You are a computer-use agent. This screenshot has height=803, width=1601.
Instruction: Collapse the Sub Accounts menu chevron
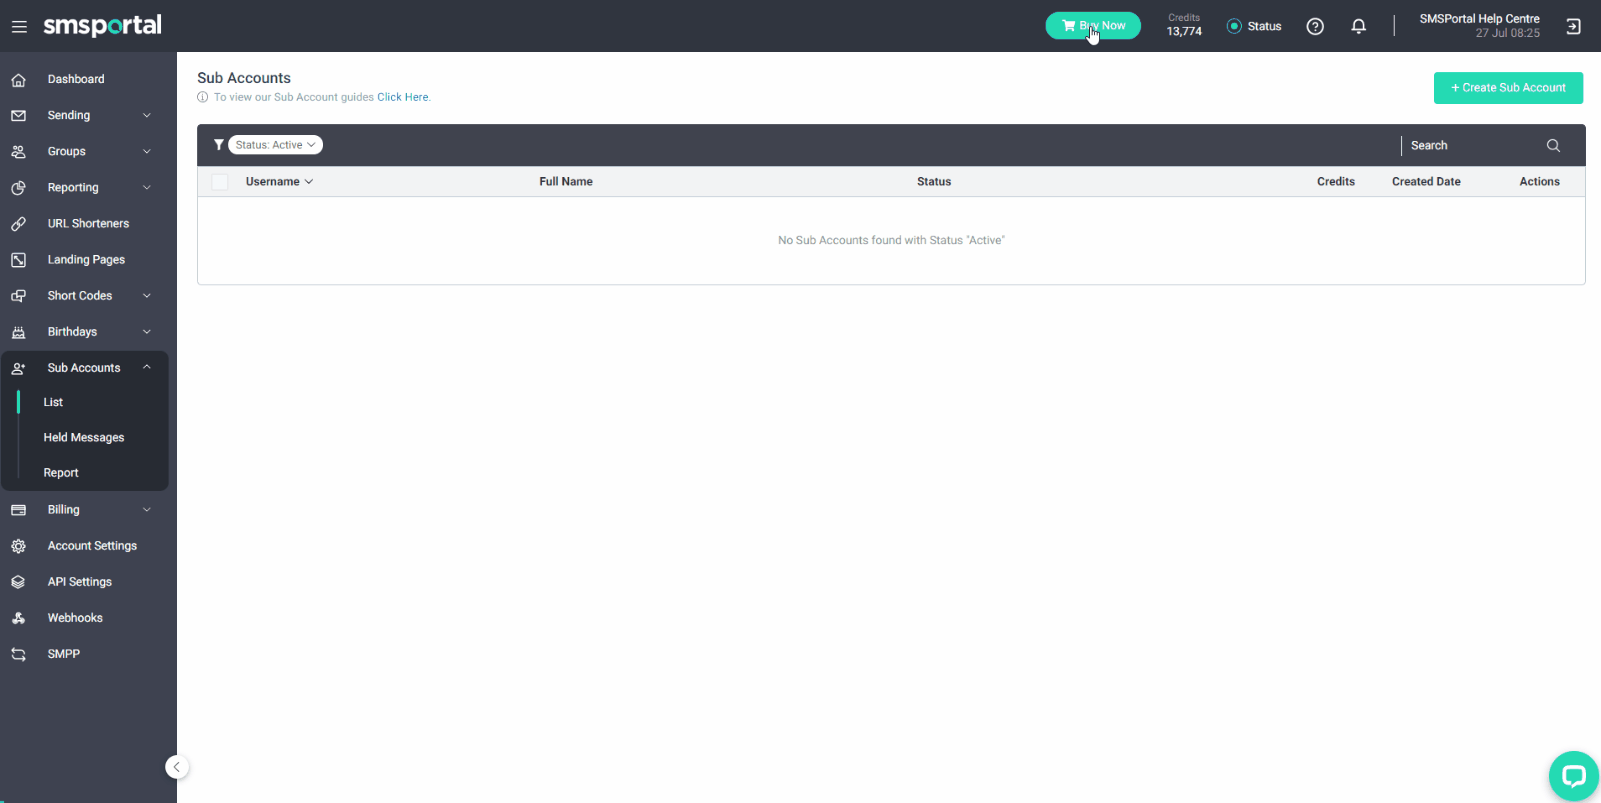click(x=147, y=368)
